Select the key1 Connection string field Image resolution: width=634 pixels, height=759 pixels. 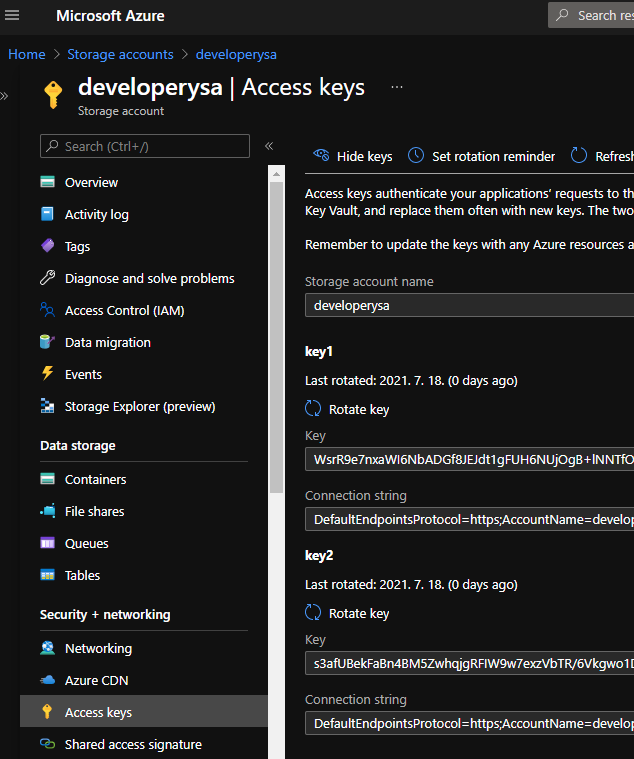[x=469, y=519]
